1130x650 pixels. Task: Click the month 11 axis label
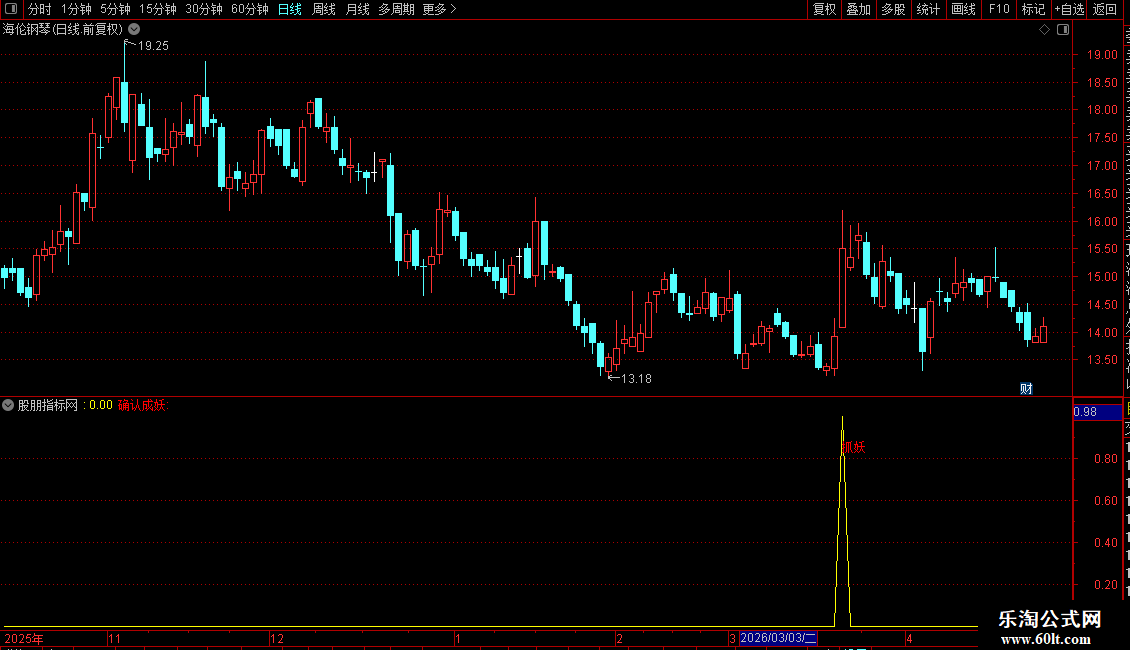[115, 638]
